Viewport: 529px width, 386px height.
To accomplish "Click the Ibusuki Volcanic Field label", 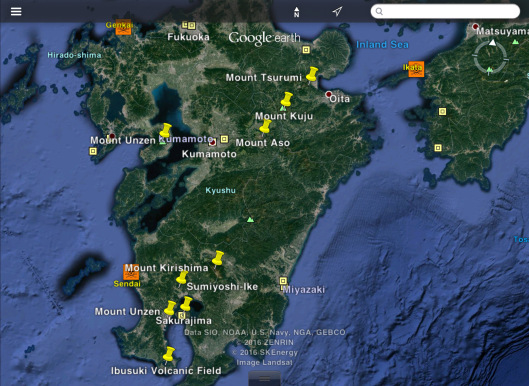I will [166, 371].
